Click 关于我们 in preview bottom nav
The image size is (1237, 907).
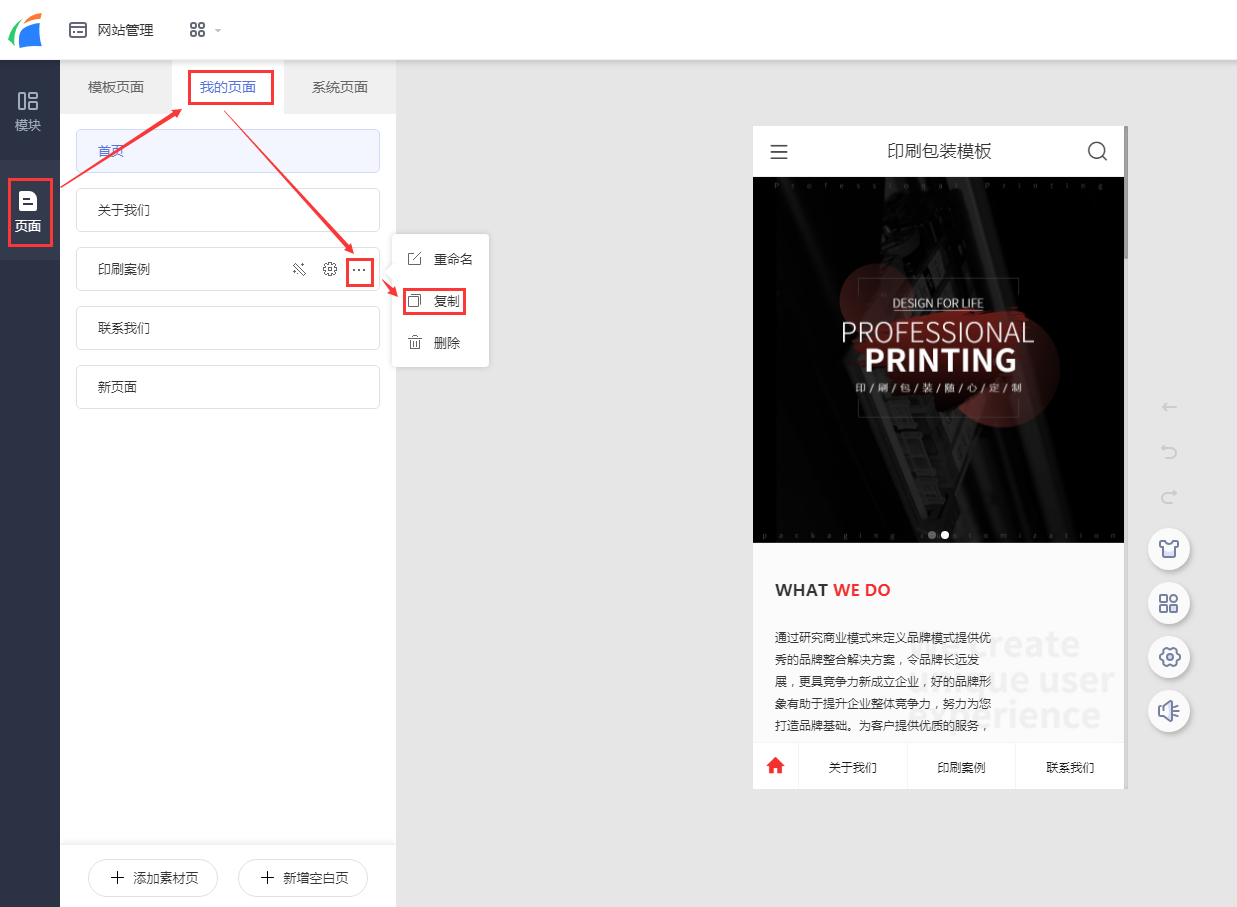pyautogui.click(x=853, y=767)
